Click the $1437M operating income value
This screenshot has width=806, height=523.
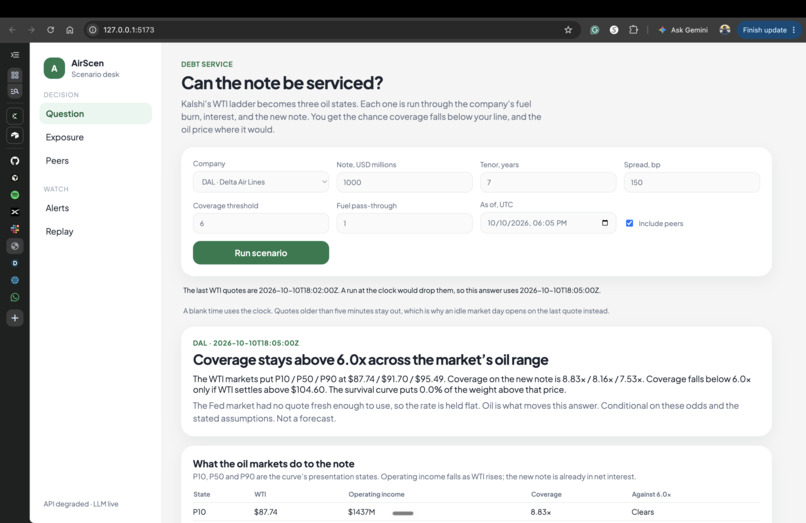click(x=361, y=512)
